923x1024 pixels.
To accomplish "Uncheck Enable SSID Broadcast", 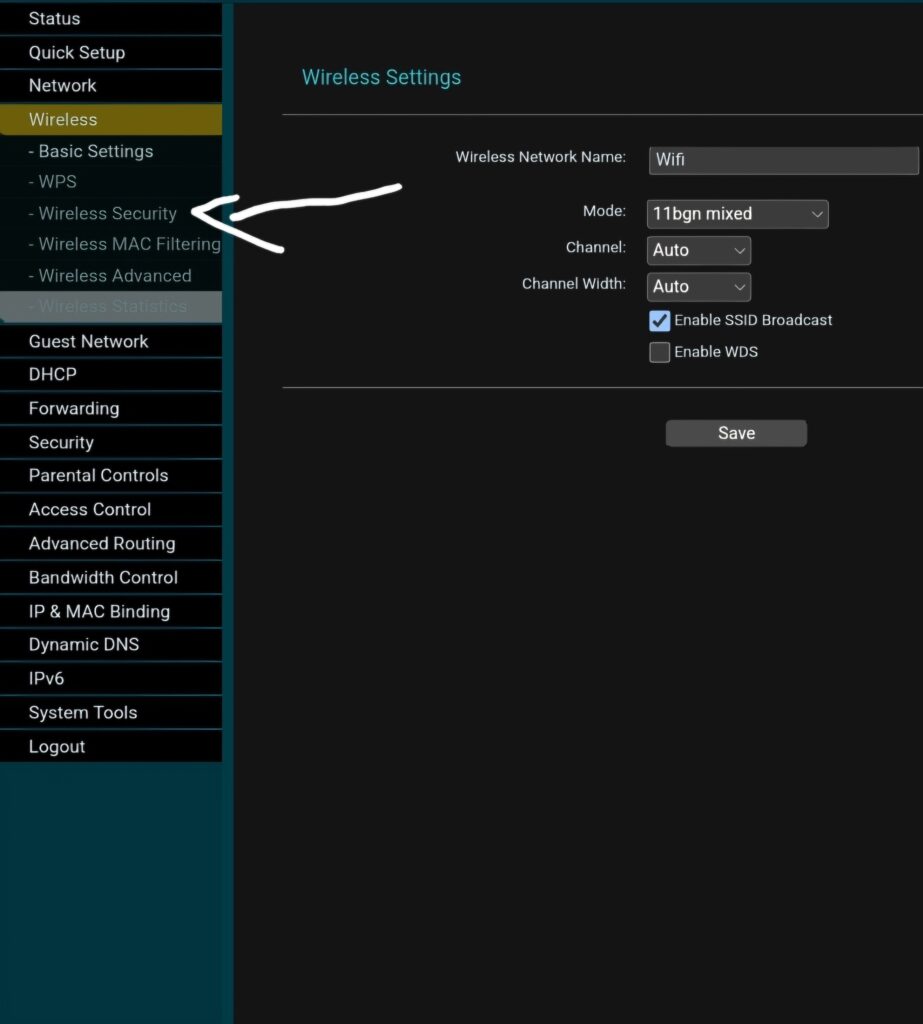I will click(x=659, y=321).
